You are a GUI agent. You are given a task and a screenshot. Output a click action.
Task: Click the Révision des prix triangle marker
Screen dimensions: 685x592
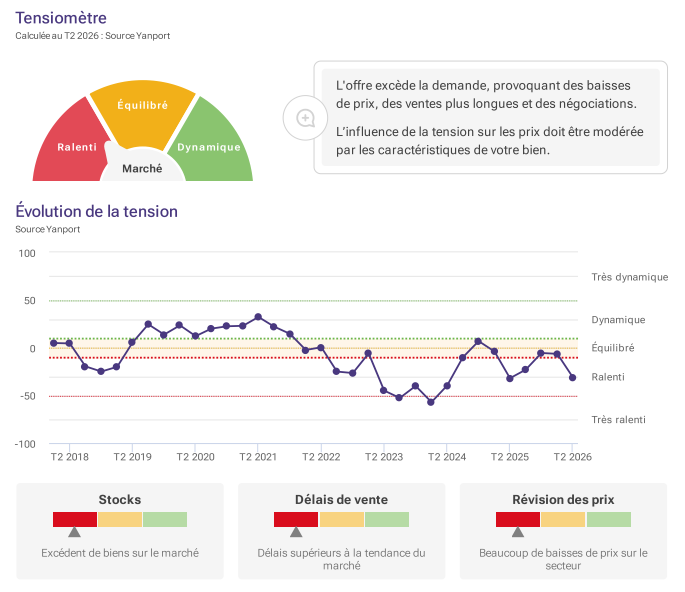518,532
